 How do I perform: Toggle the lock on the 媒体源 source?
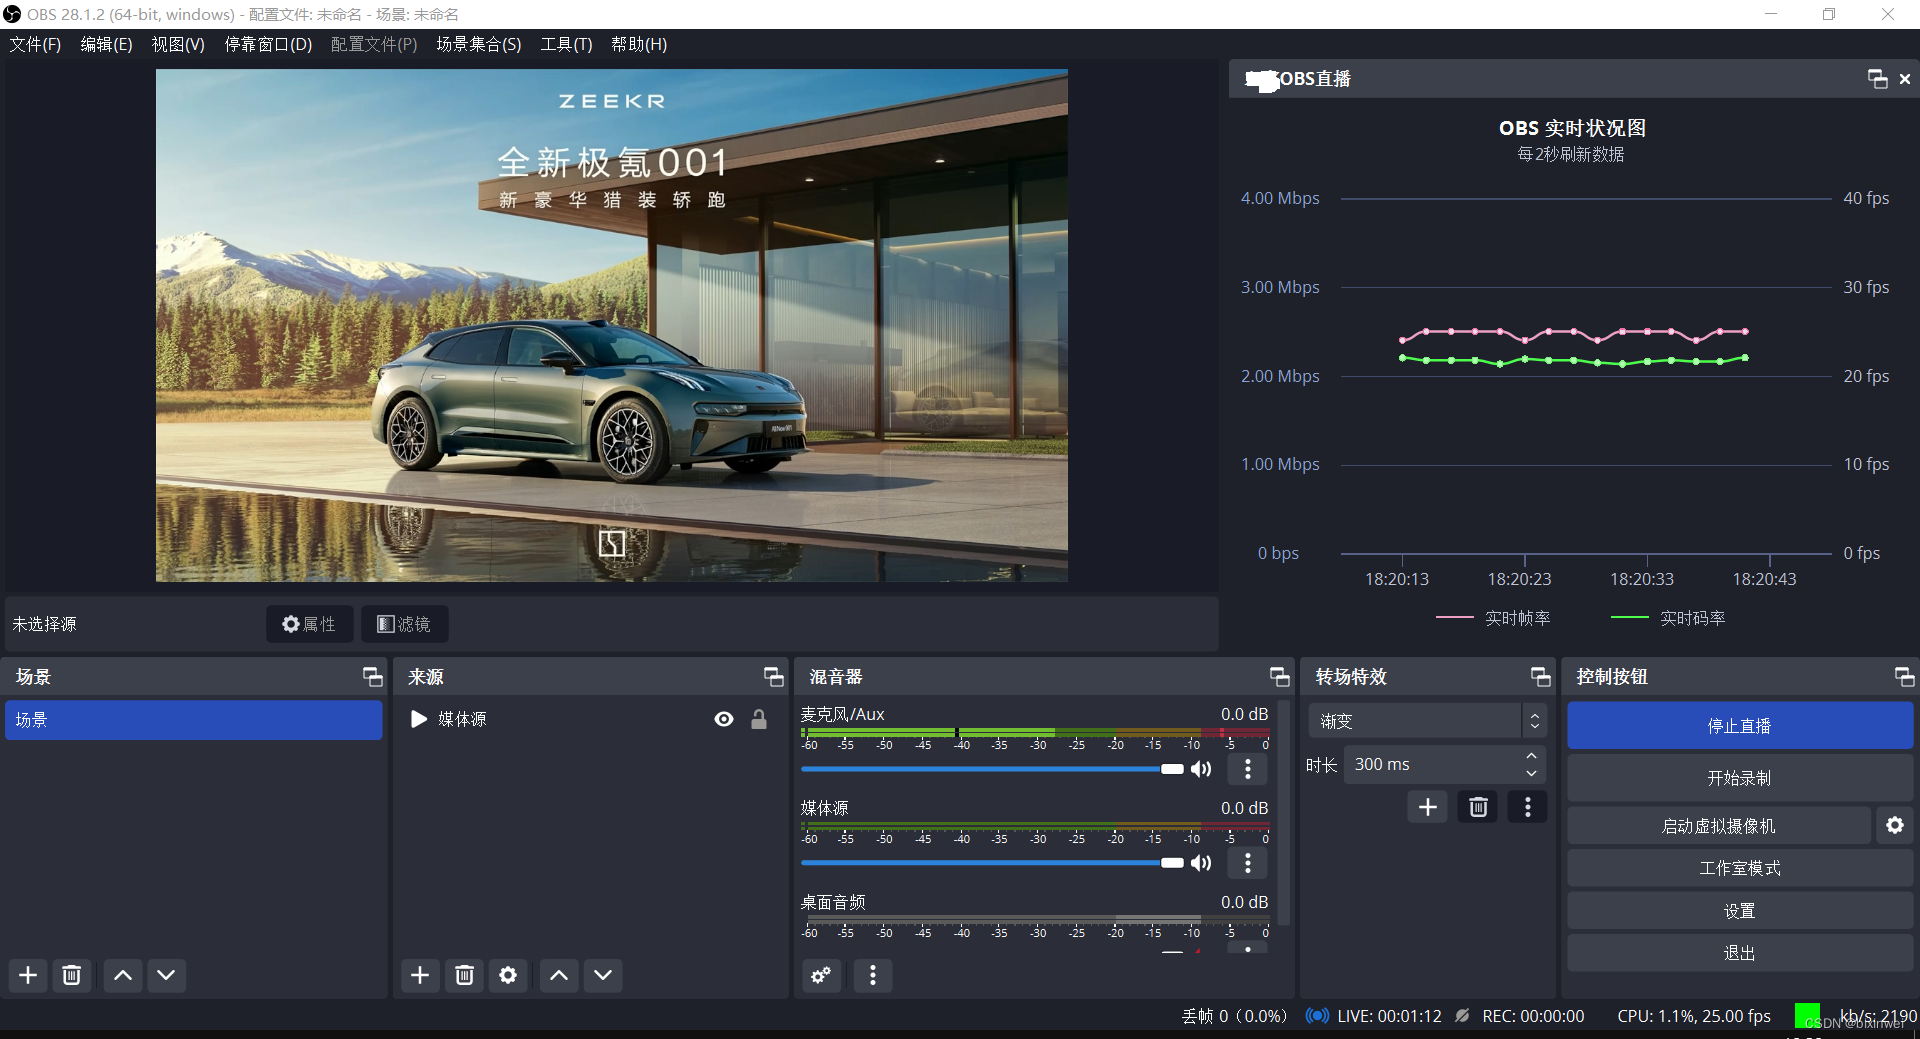759,719
